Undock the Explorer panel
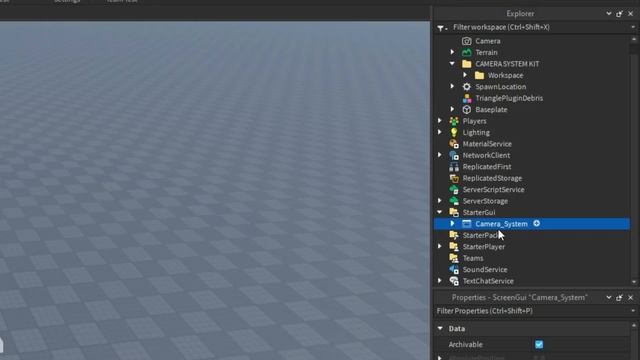Screen dimensions: 640x360 coord(620,13)
